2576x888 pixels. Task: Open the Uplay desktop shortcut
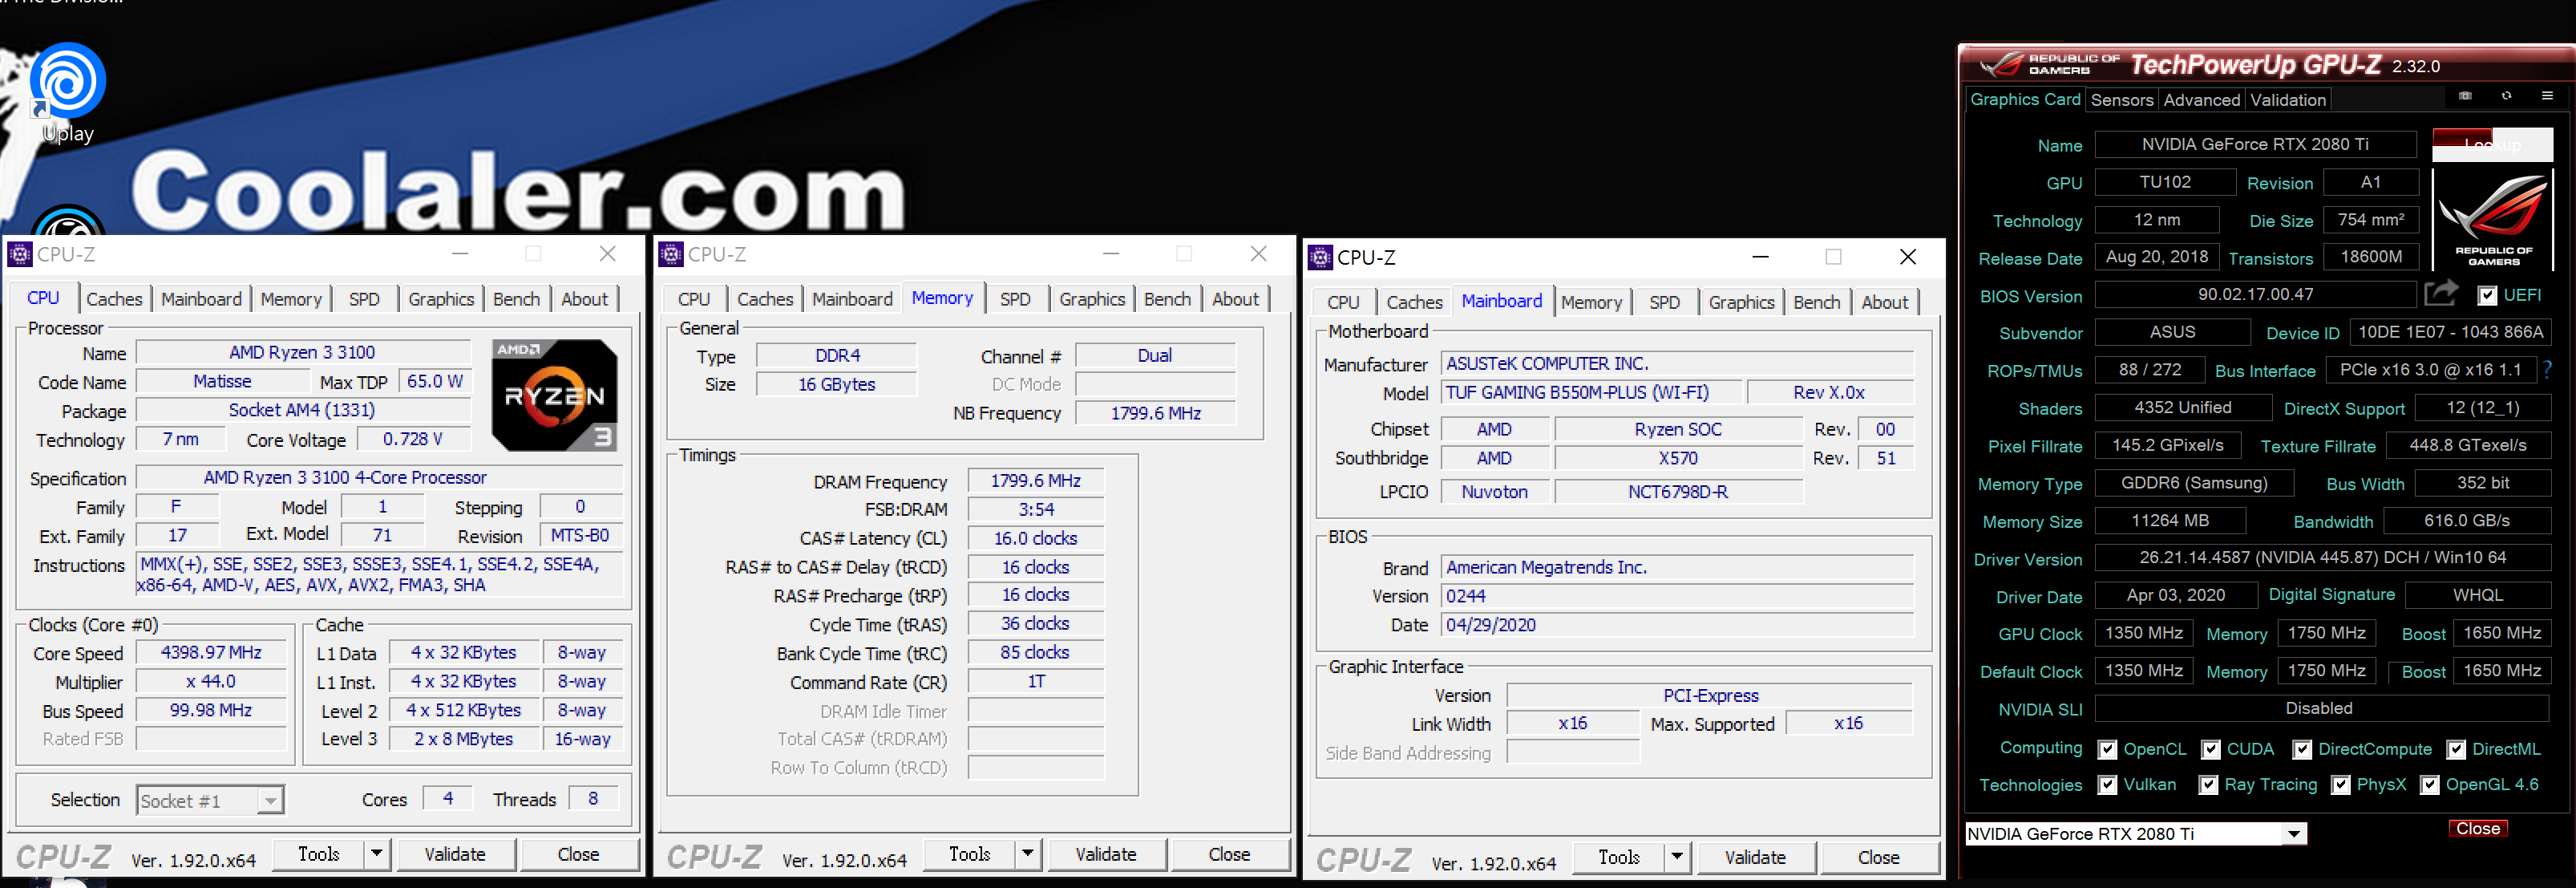pyautogui.click(x=67, y=94)
